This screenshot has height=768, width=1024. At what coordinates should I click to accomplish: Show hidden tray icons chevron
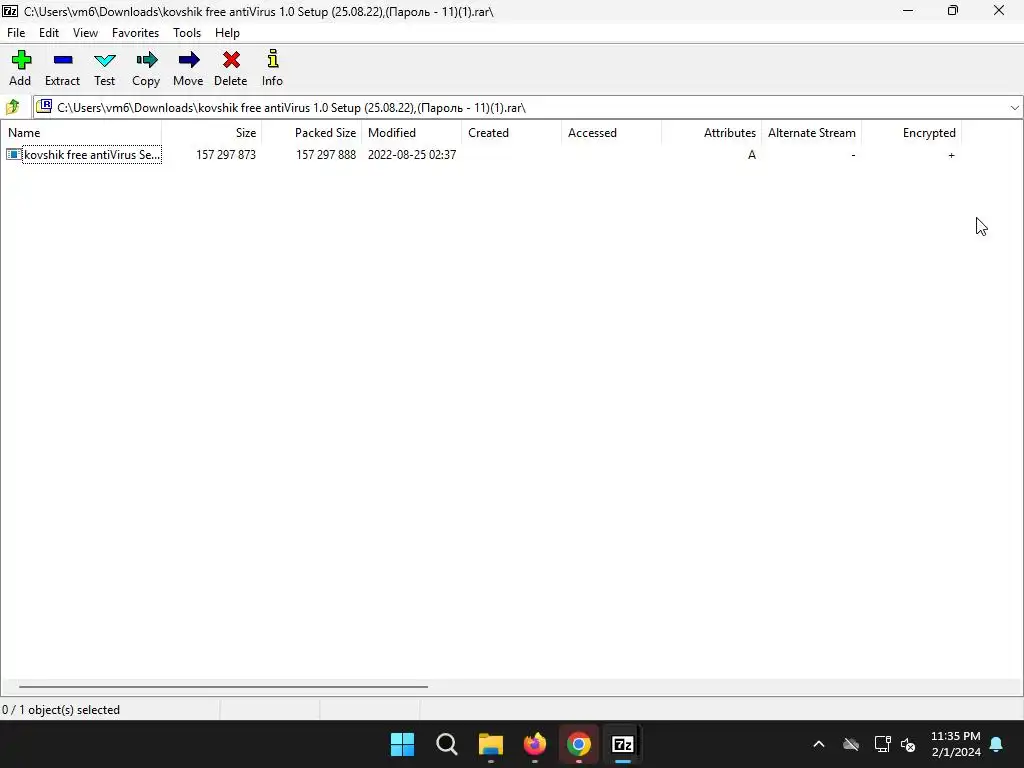[x=819, y=744]
